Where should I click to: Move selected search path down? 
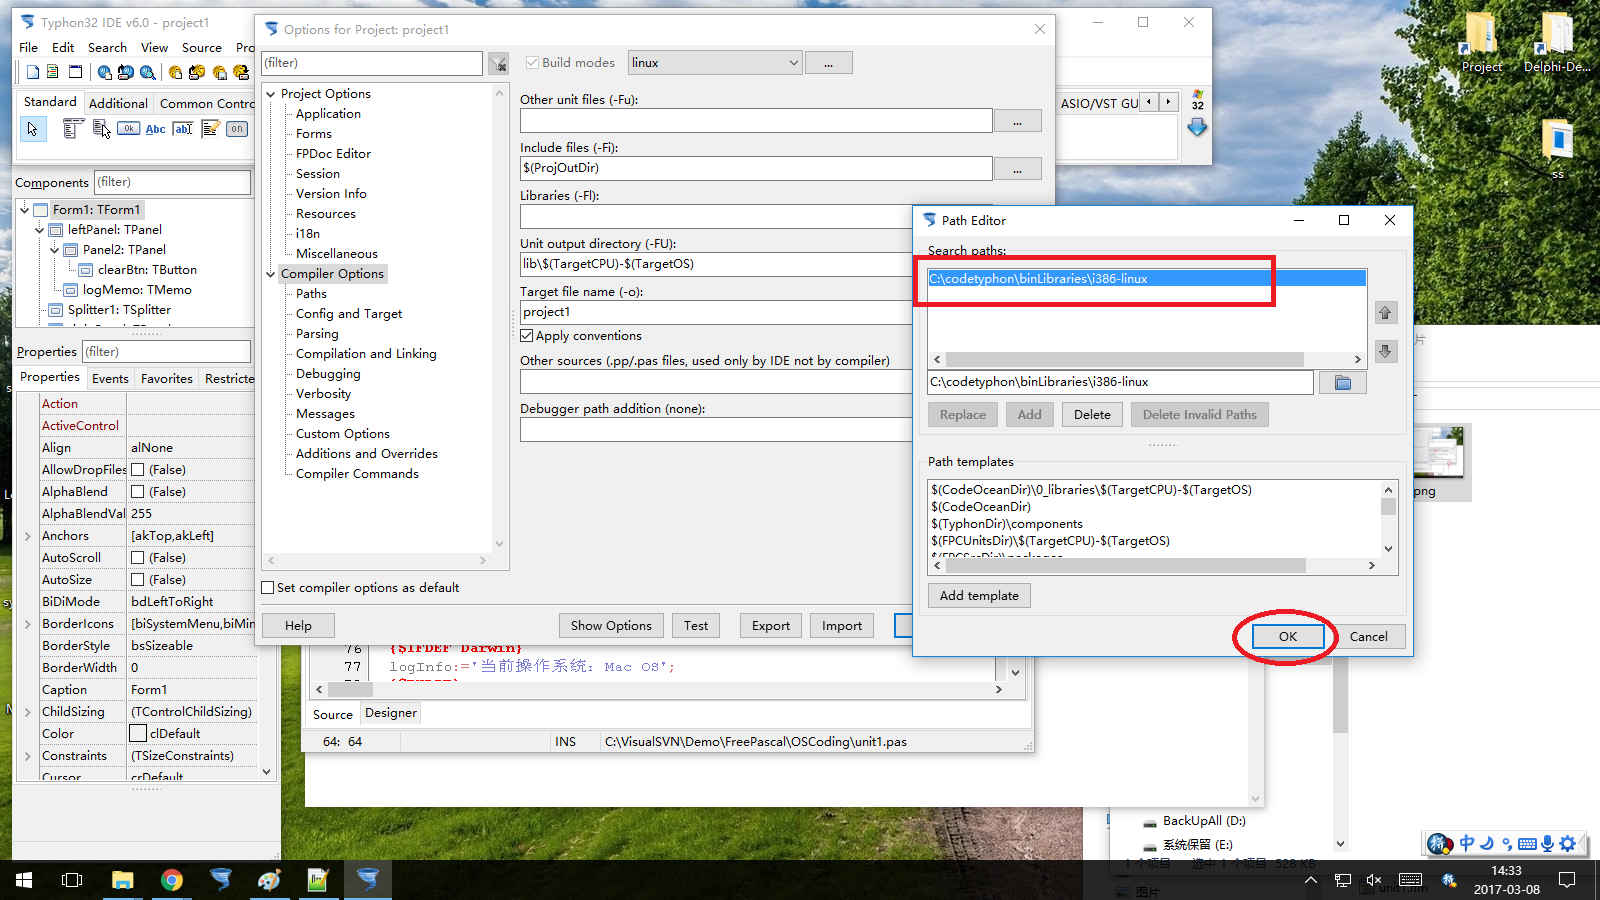click(1385, 351)
